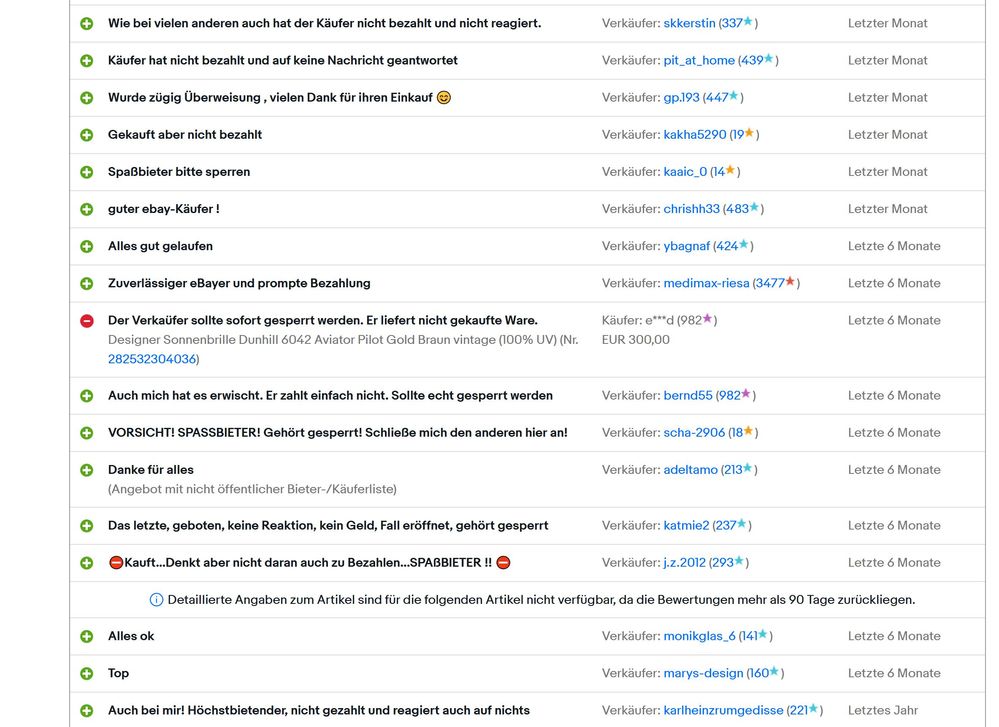Image resolution: width=999 pixels, height=727 pixels.
Task: Click the red negative feedback icon
Action: point(87,321)
